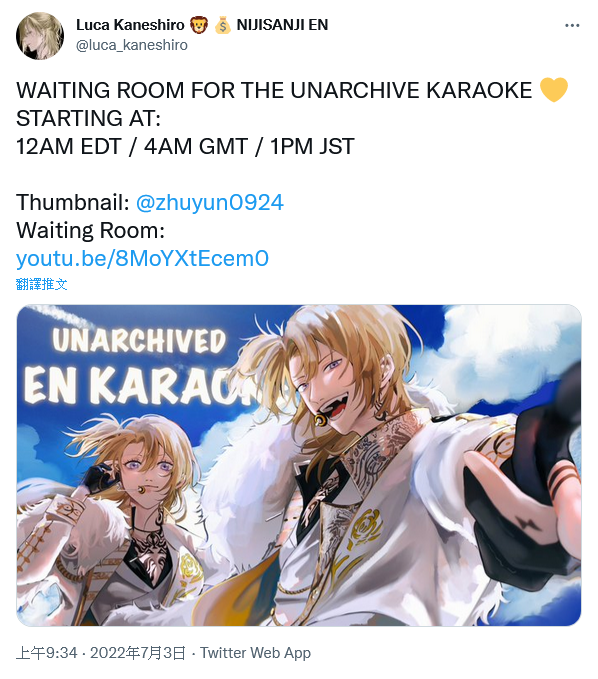Click the 2022年7月3日 date
This screenshot has height=679, width=598.
[x=138, y=653]
